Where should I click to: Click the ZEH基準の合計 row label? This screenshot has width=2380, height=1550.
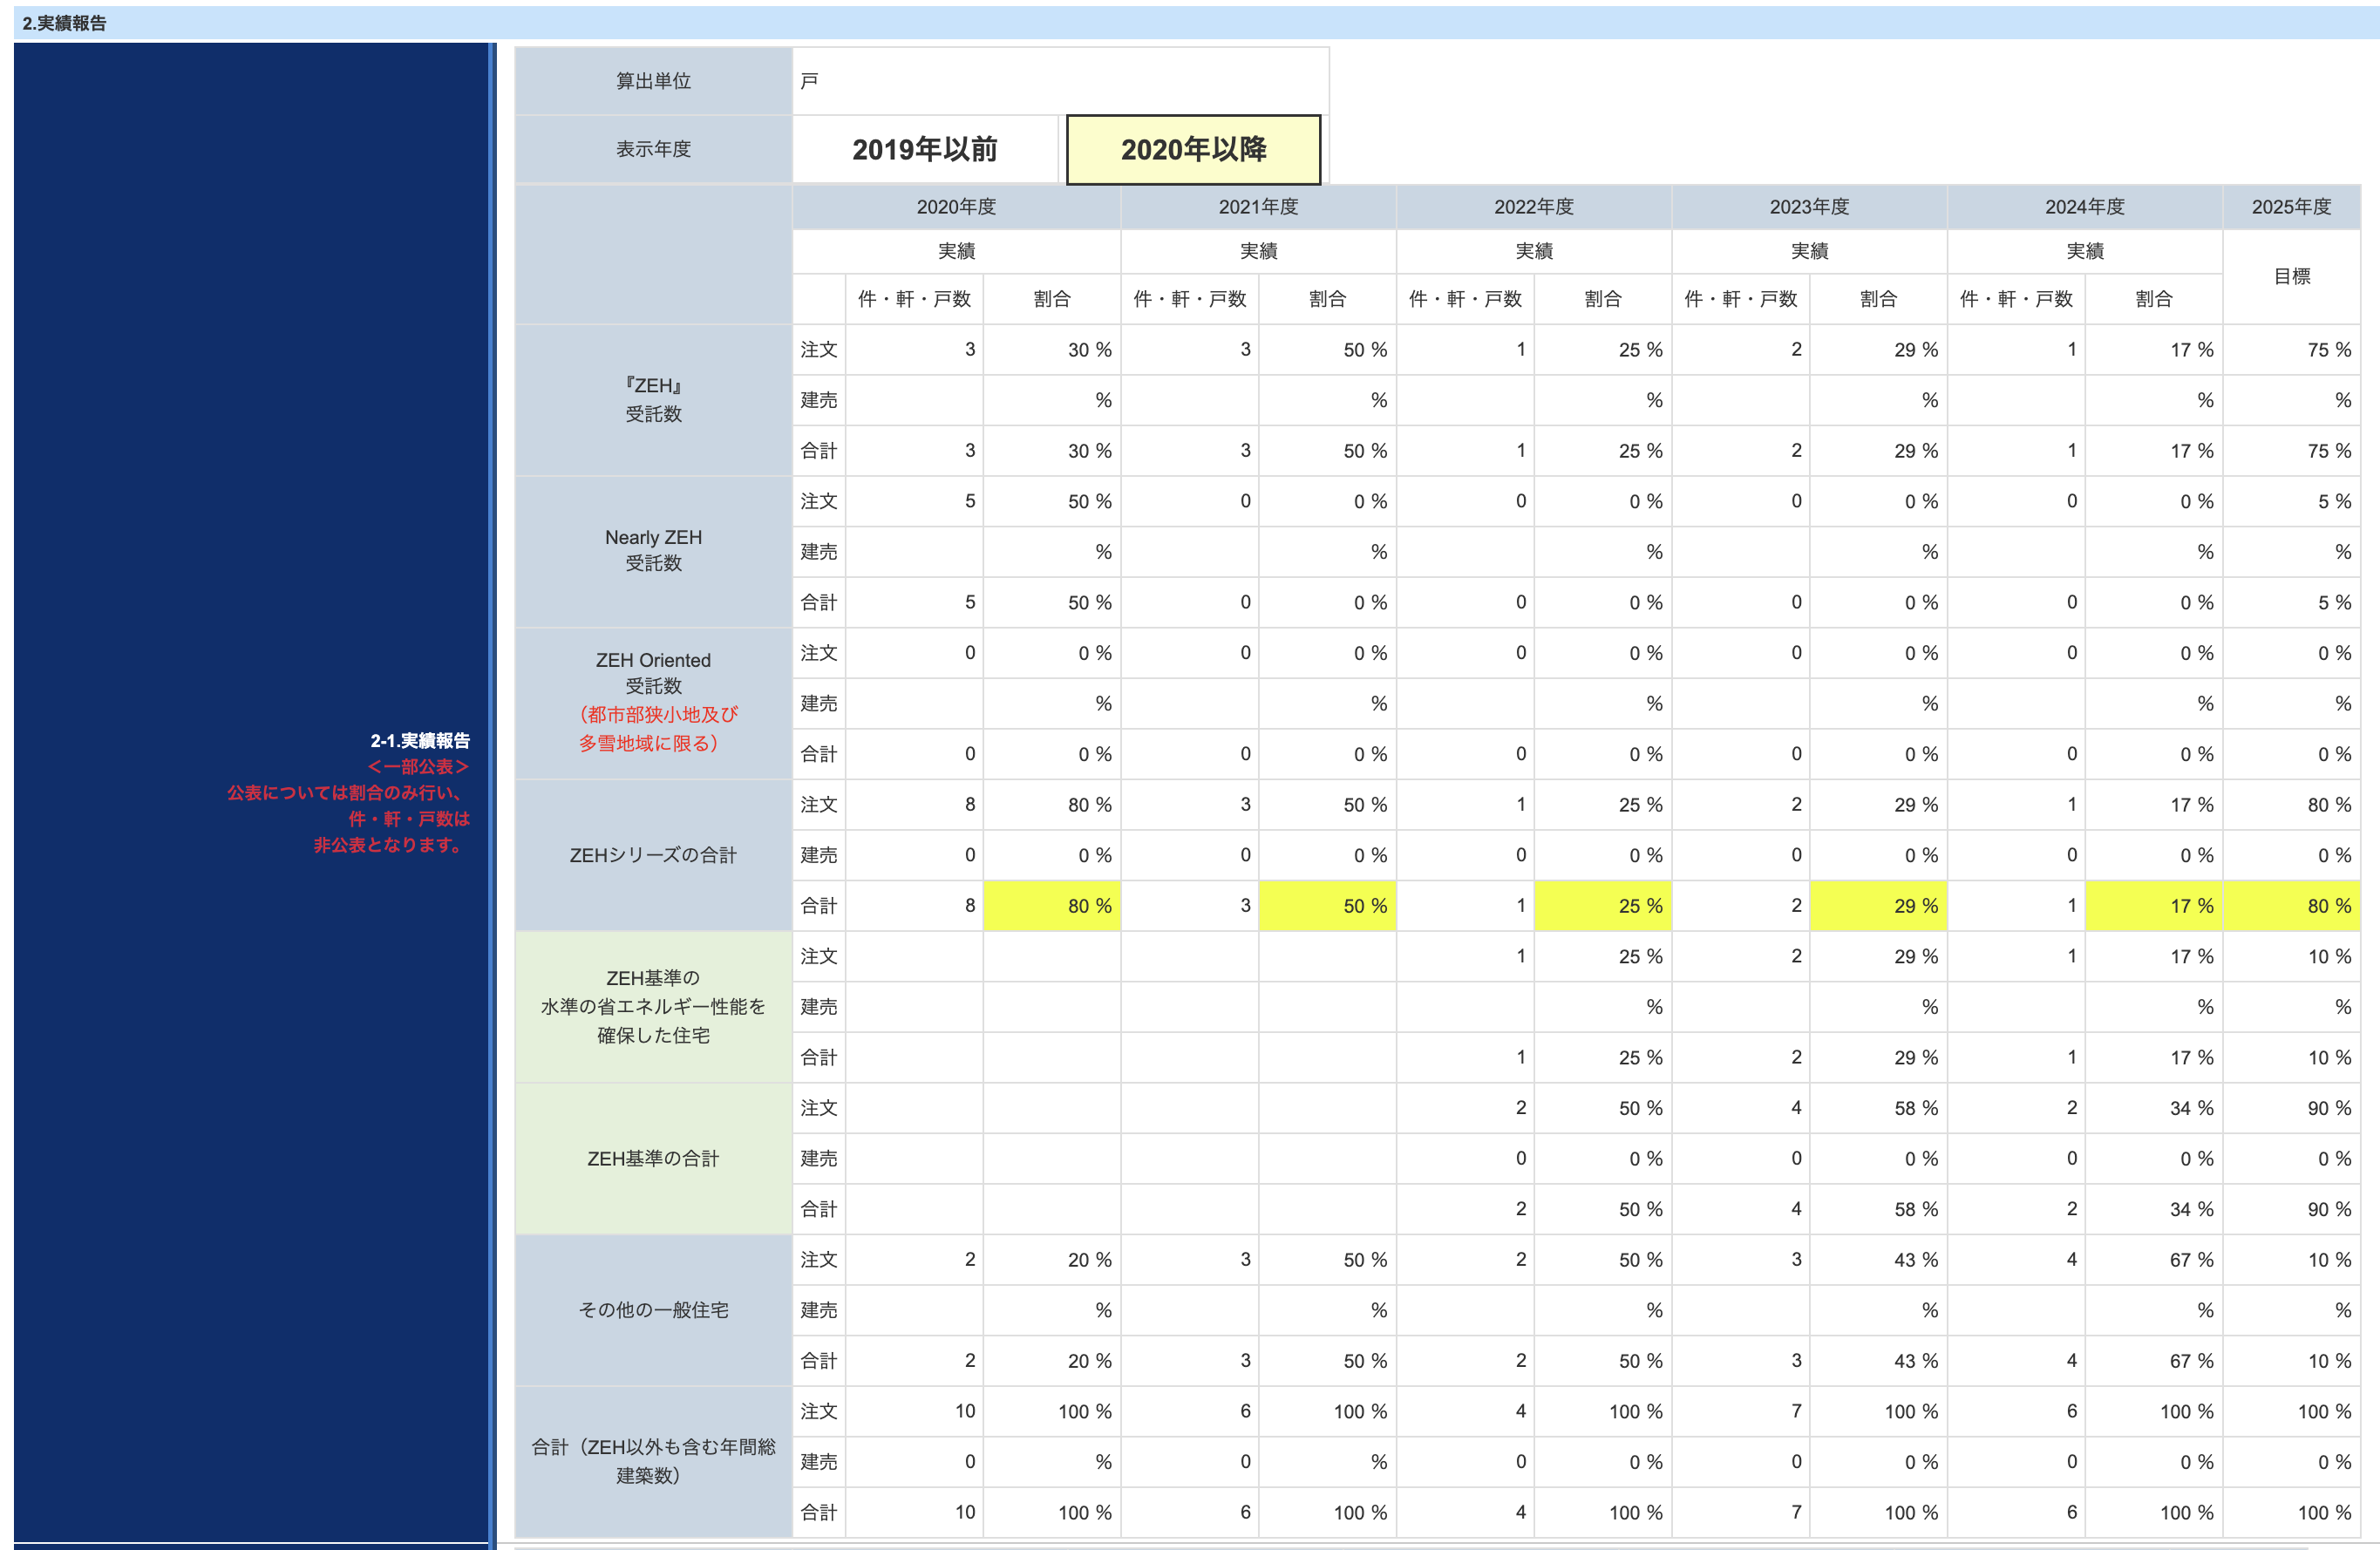(x=653, y=1158)
